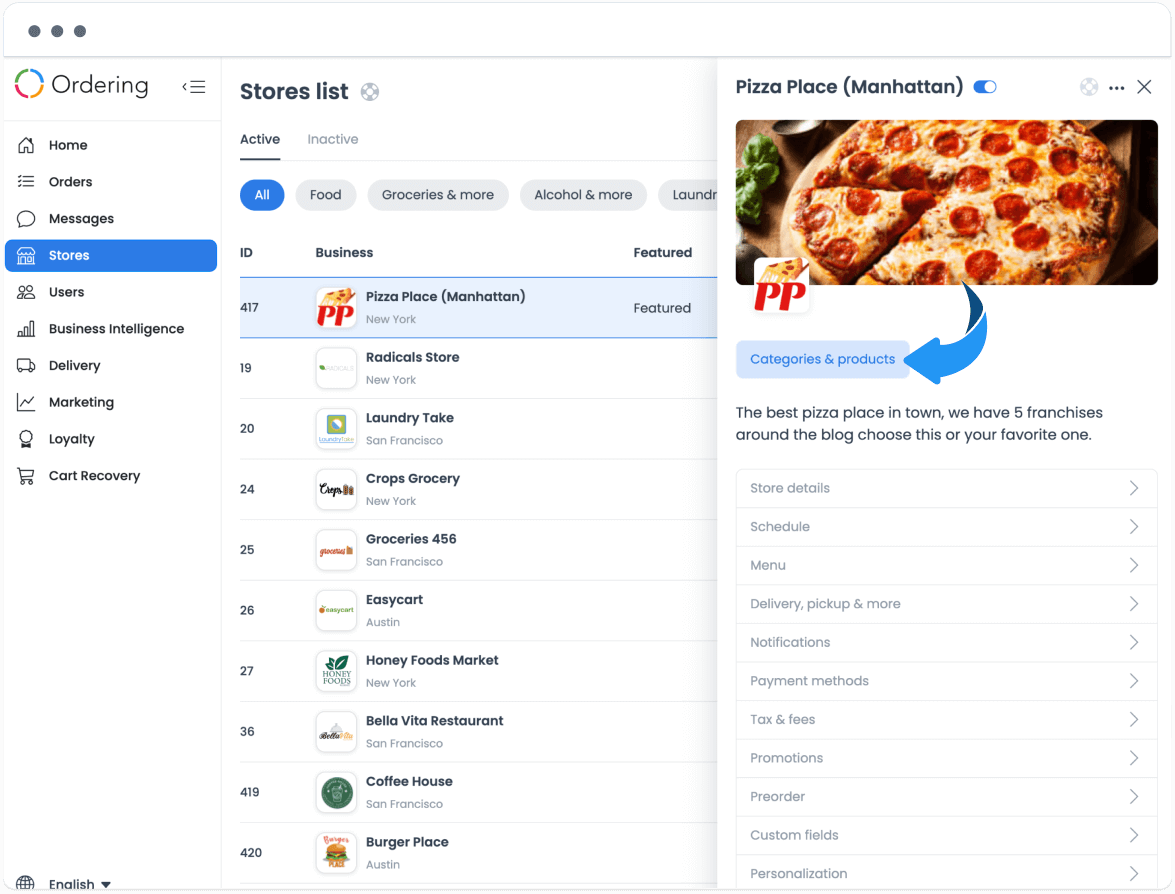Expand Custom fields
Image resolution: width=1175 pixels, height=894 pixels.
click(x=946, y=836)
